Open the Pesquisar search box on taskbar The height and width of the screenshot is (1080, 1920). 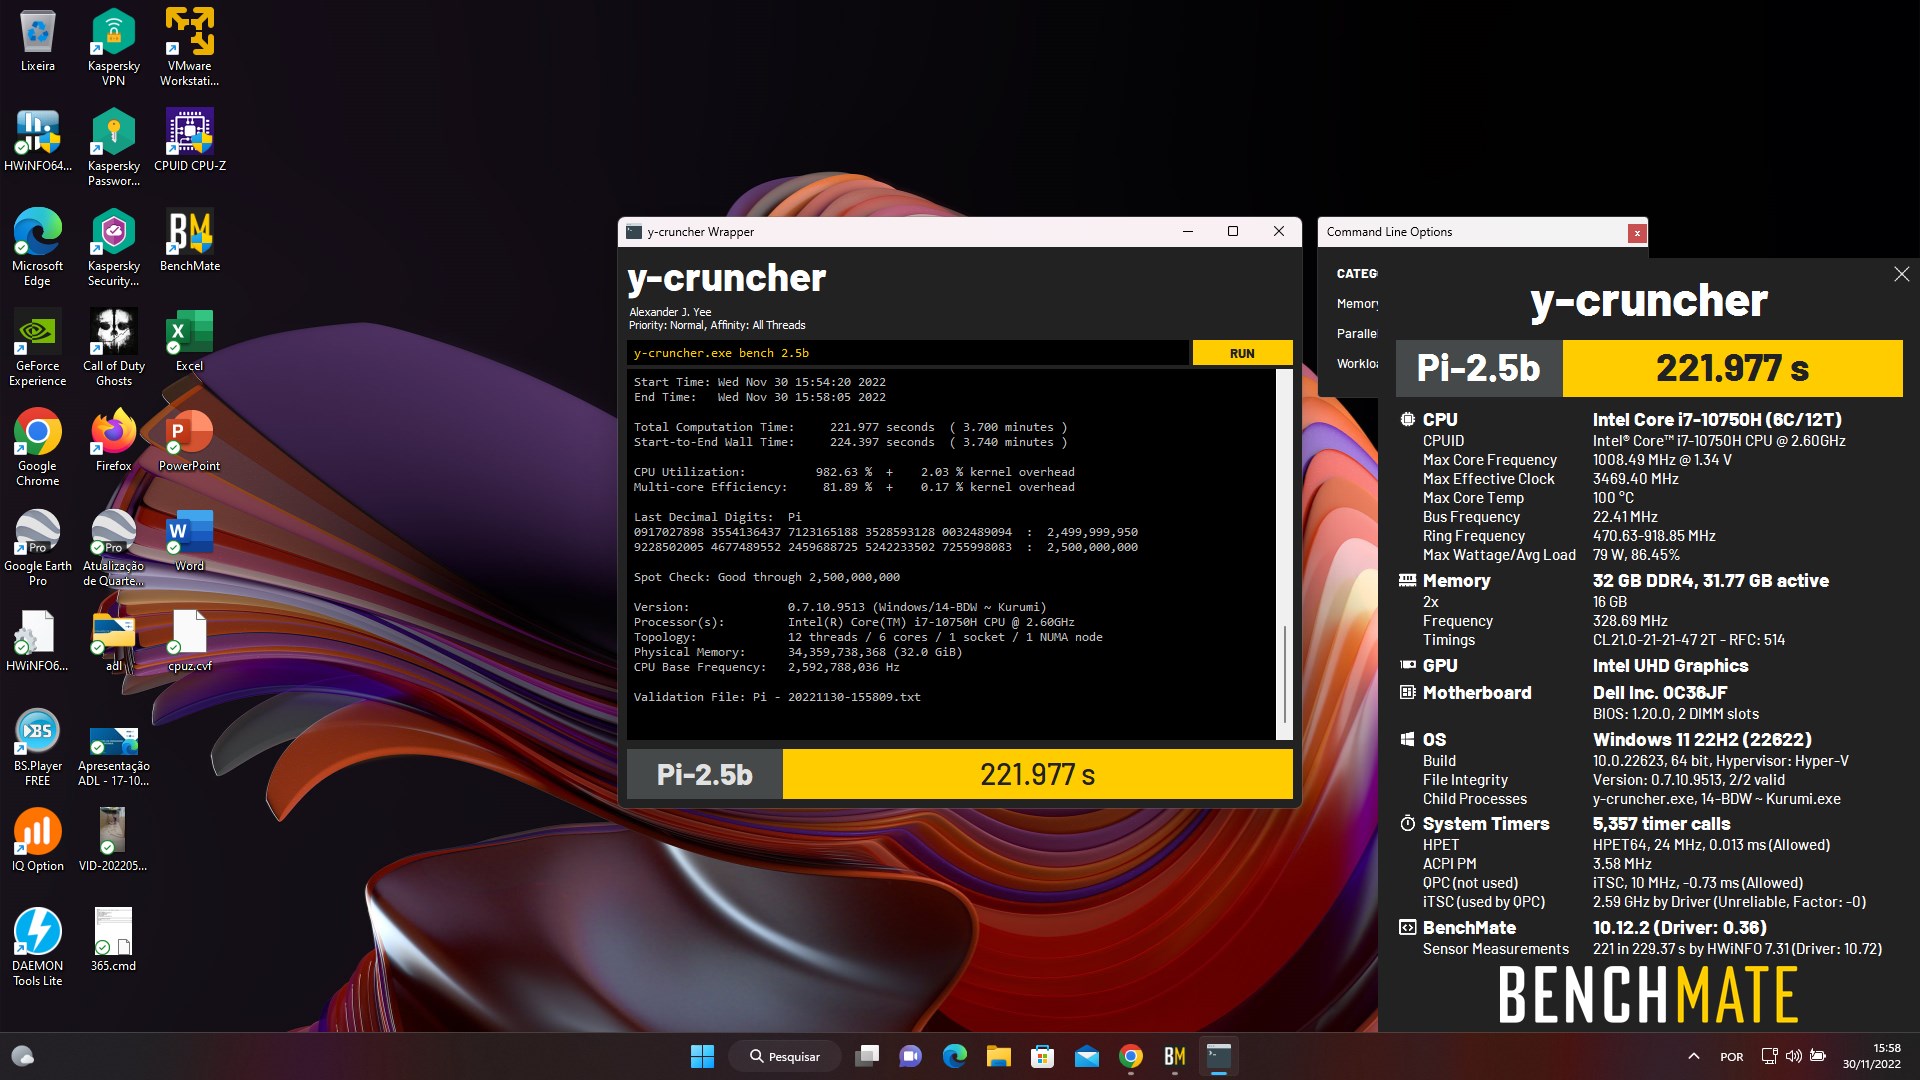click(785, 1056)
